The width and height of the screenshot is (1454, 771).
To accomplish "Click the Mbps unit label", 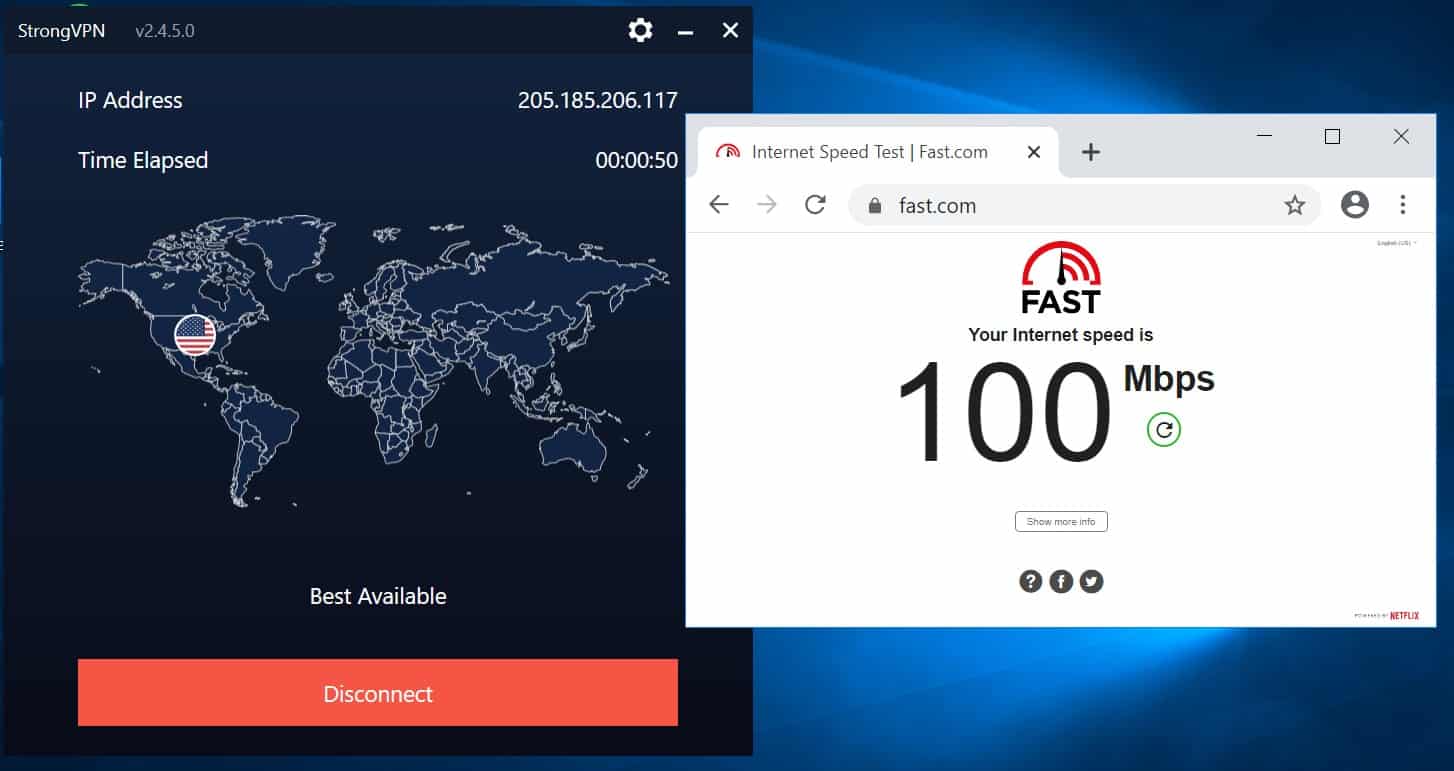I will pos(1169,379).
